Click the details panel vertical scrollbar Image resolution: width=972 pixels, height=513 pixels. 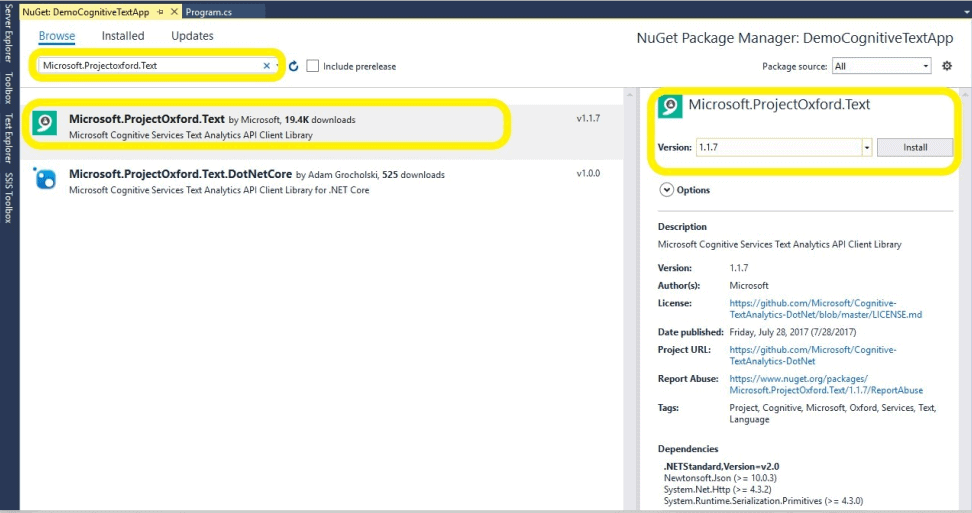click(x=966, y=297)
